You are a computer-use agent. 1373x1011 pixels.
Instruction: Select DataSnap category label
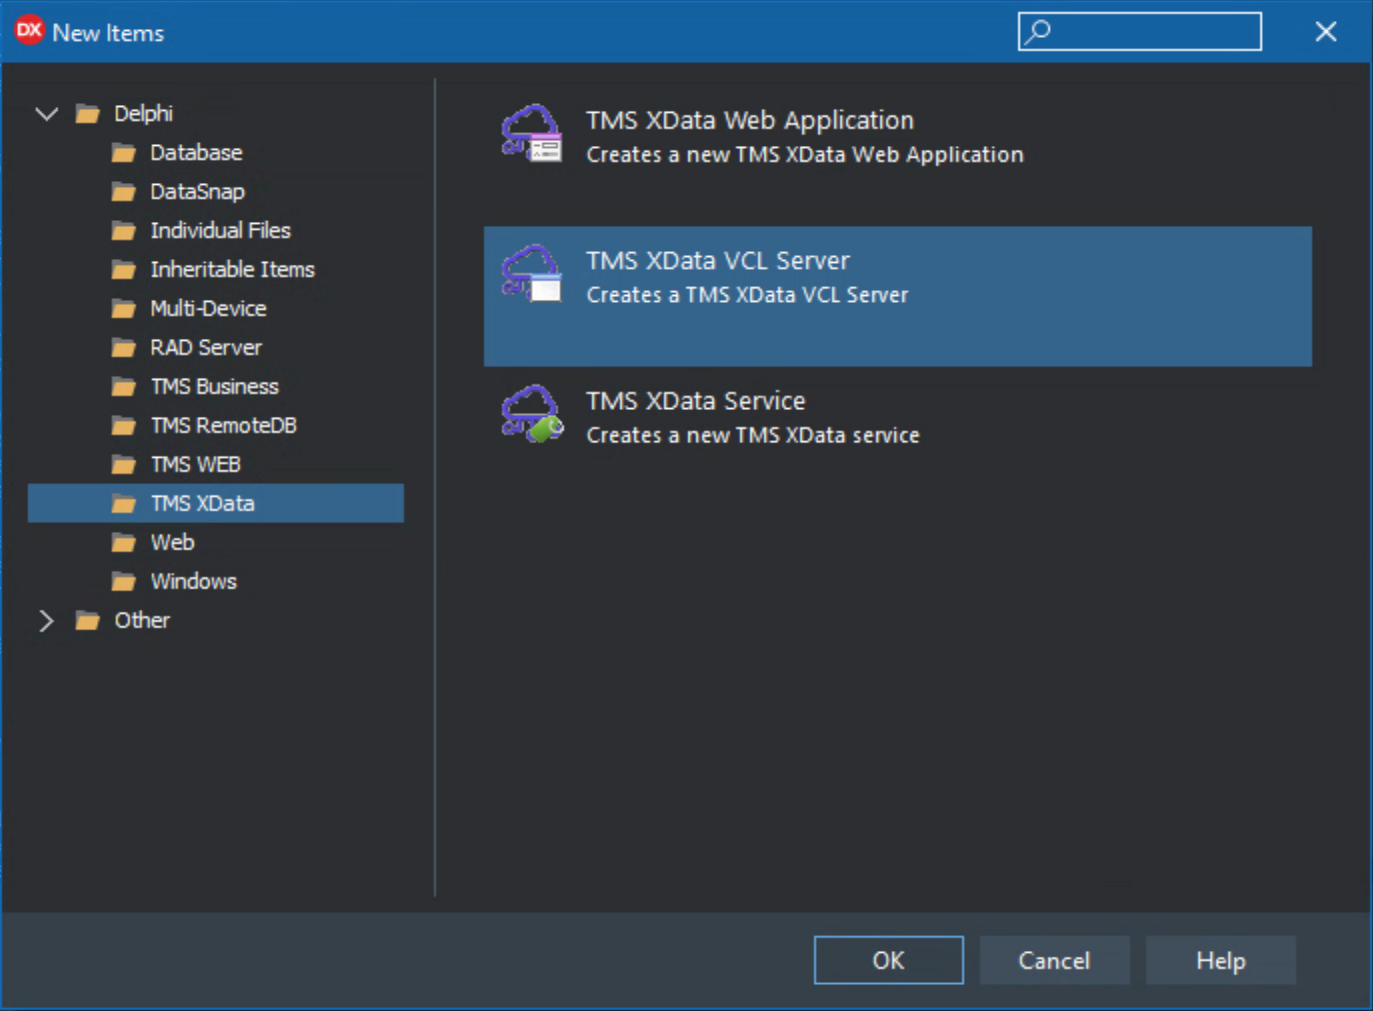coord(197,192)
